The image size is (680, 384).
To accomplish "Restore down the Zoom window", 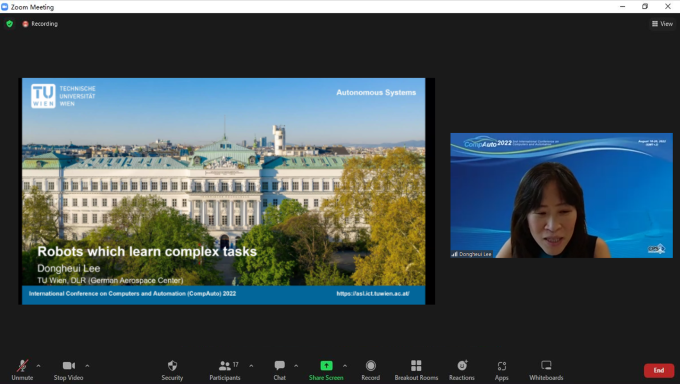I will tap(645, 7).
